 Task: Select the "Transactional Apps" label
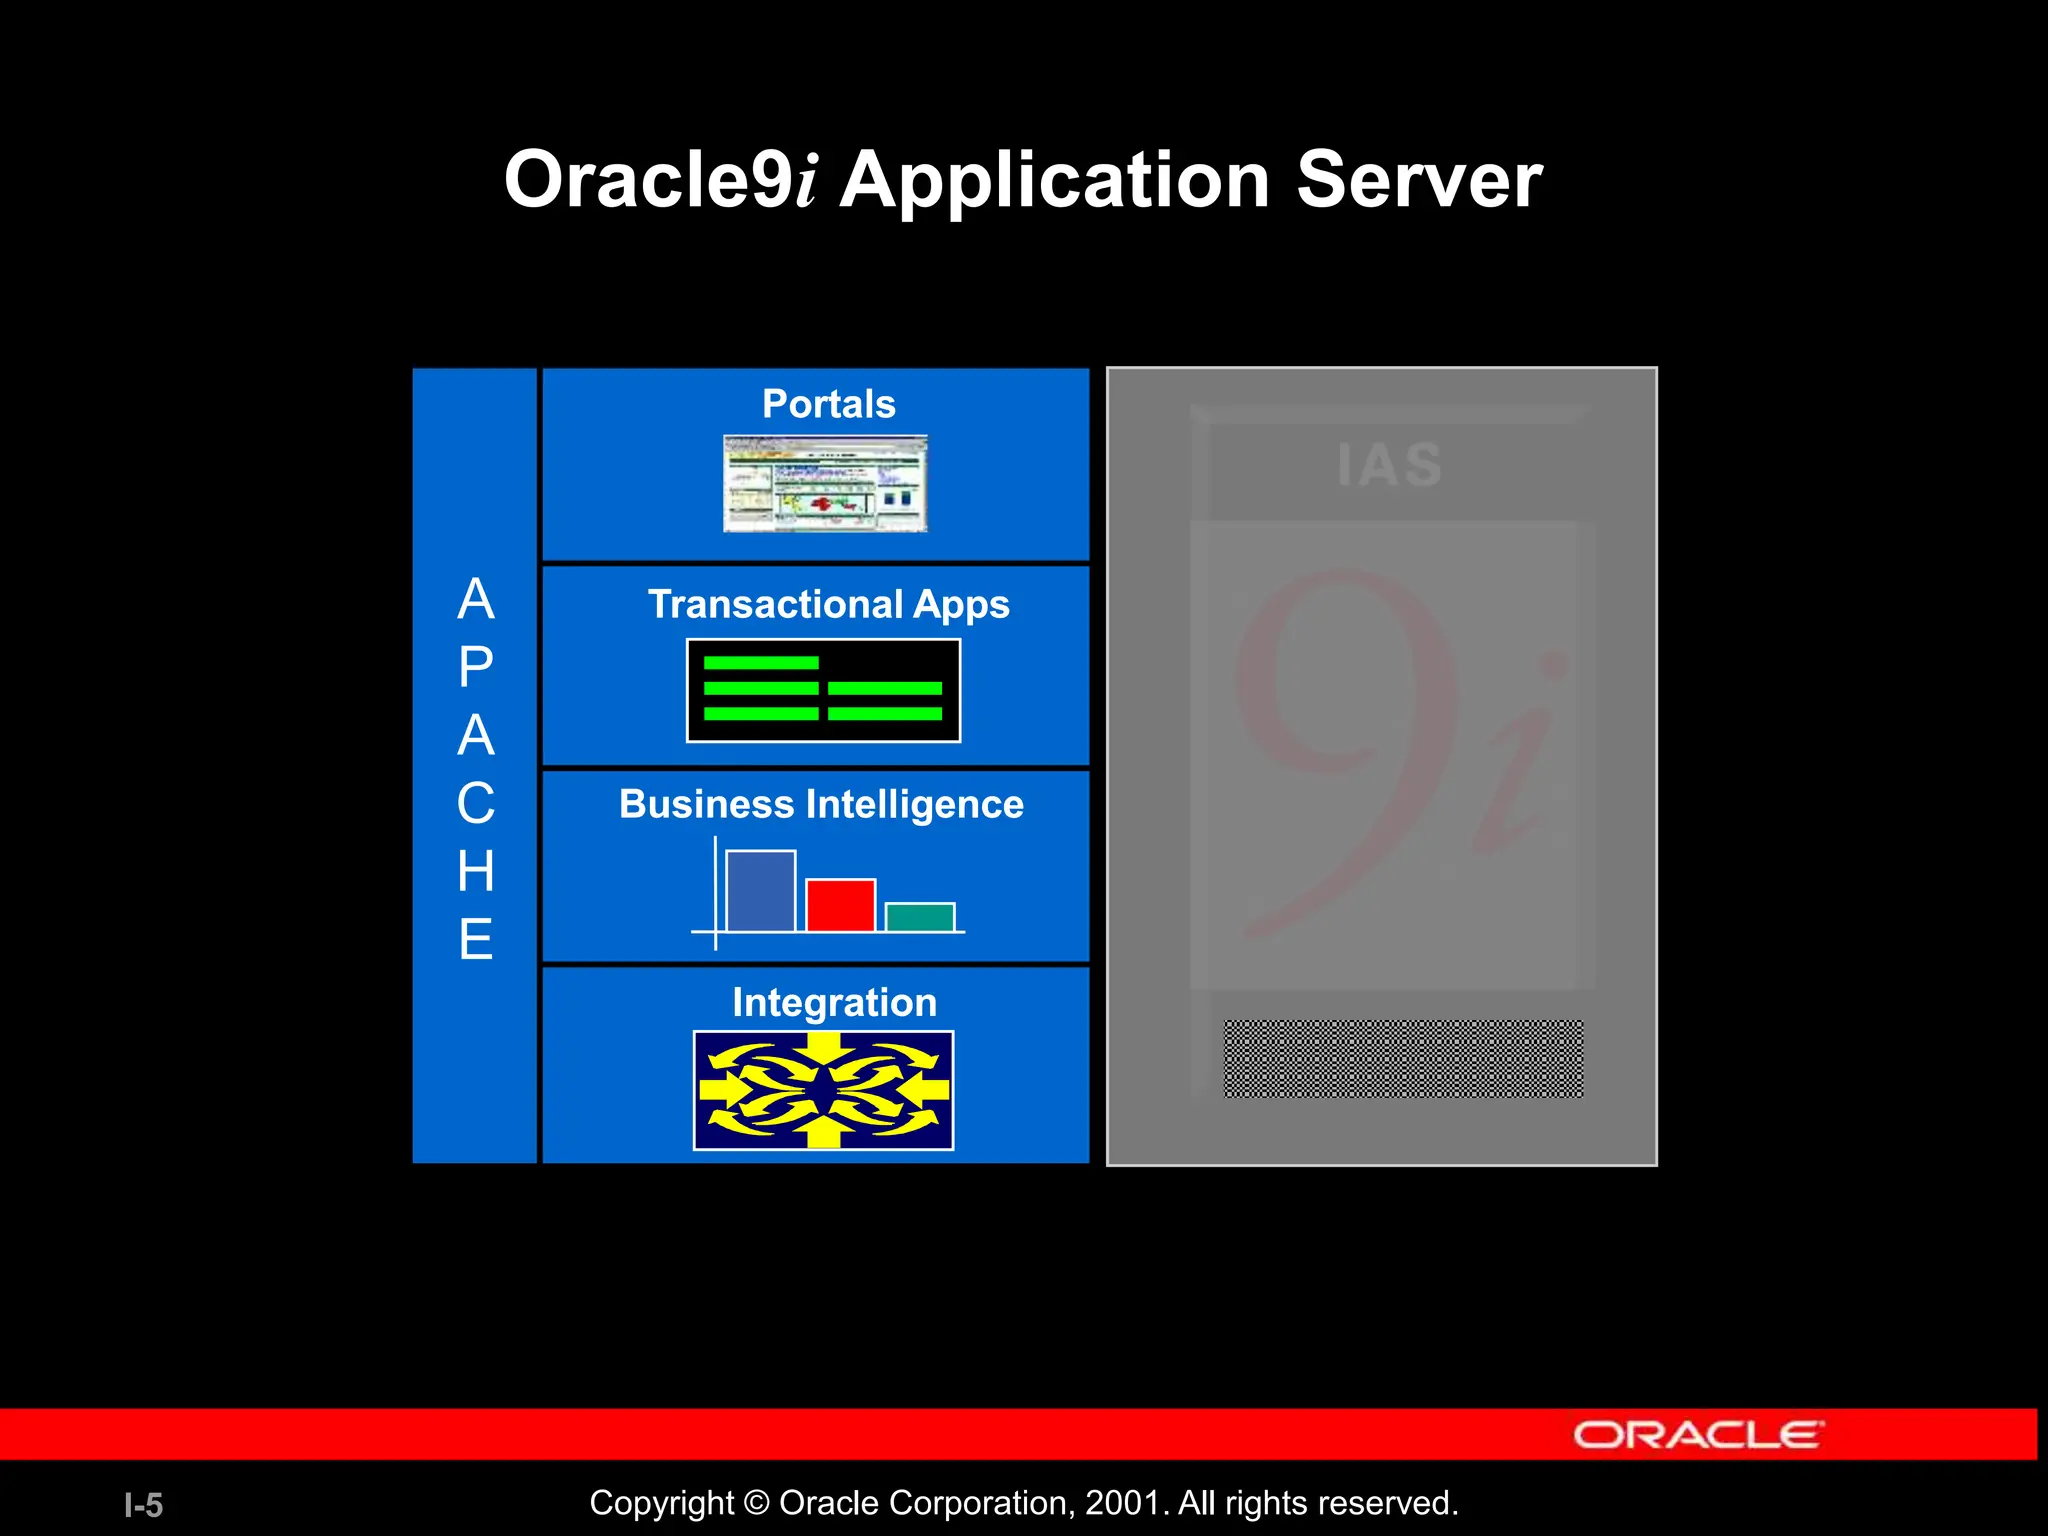point(829,605)
